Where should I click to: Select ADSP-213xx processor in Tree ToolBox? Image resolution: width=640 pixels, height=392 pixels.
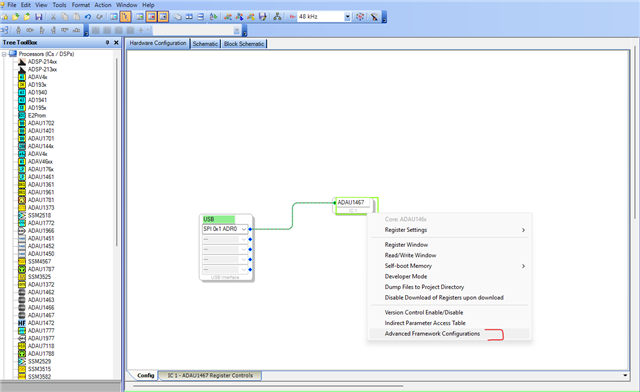(x=42, y=69)
